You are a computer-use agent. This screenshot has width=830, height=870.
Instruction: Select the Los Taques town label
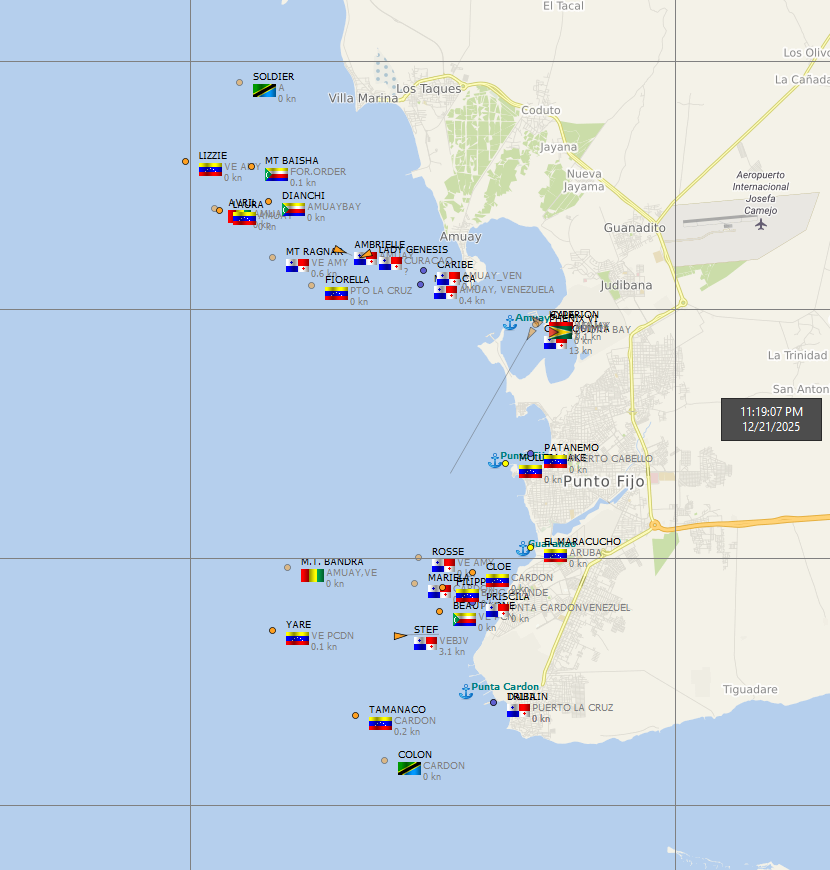pyautogui.click(x=428, y=89)
